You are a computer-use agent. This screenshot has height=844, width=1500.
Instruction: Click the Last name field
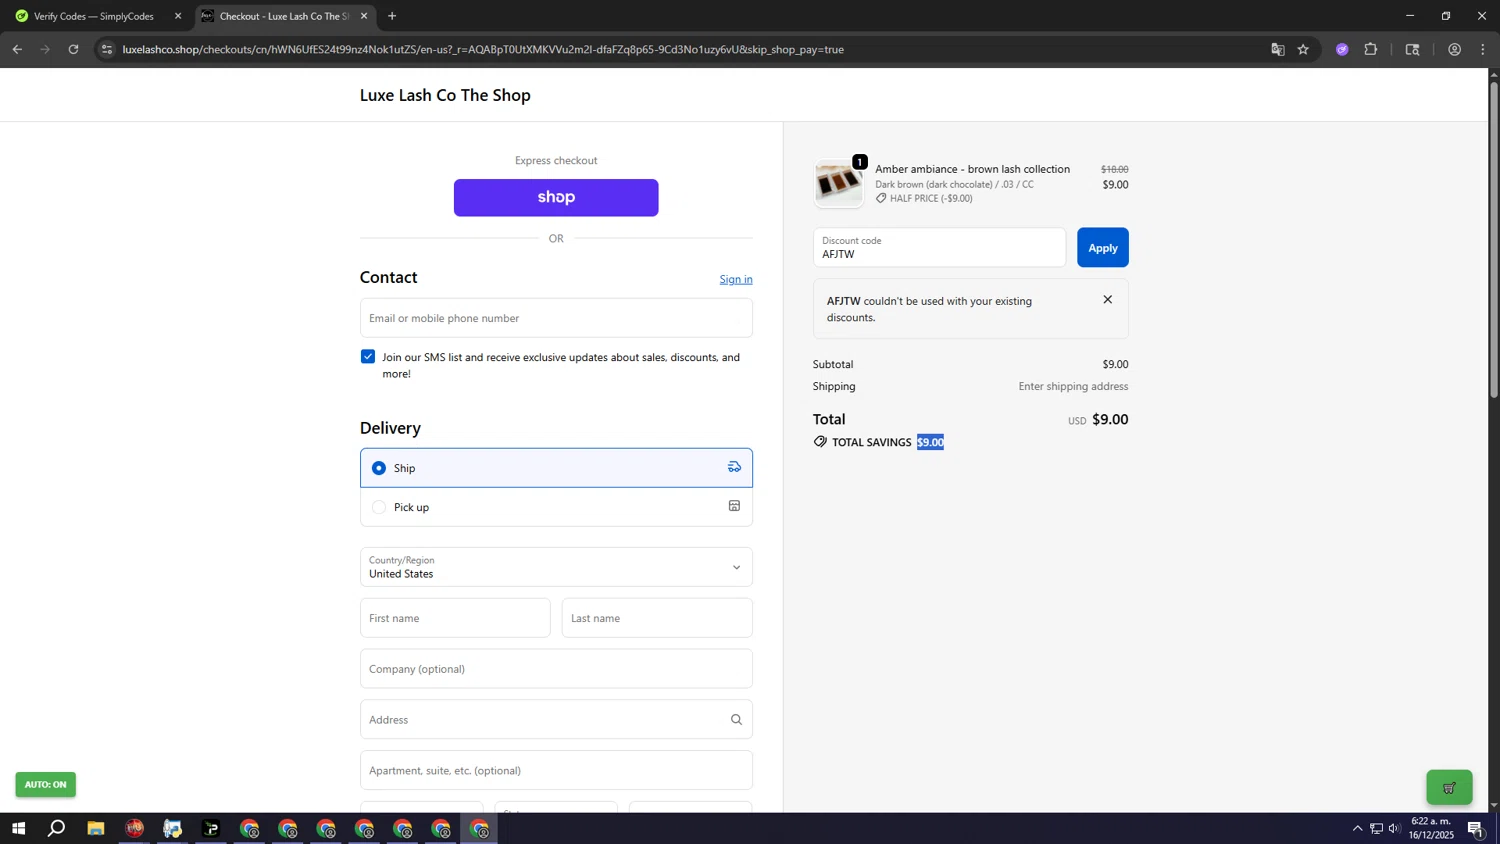click(657, 618)
